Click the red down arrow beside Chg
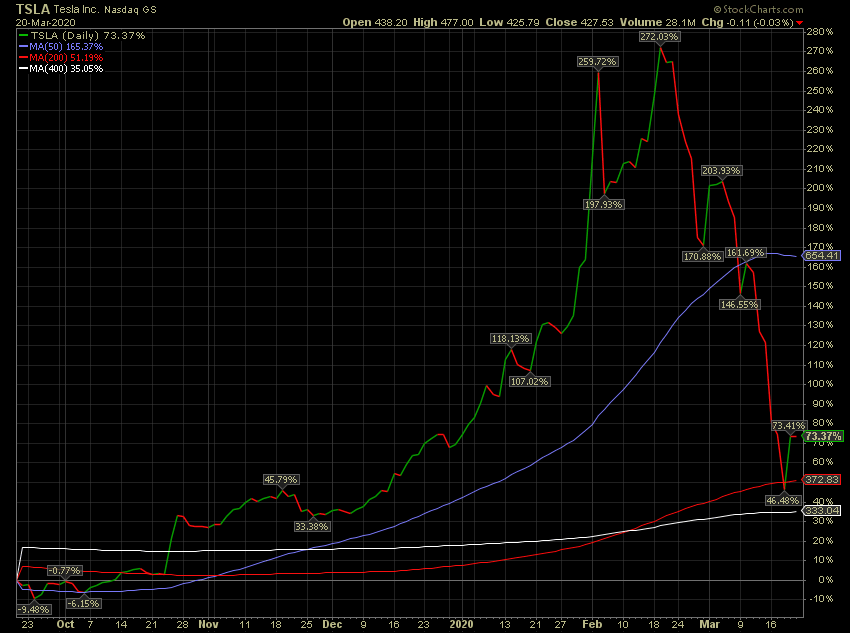850x633 pixels. (800, 23)
